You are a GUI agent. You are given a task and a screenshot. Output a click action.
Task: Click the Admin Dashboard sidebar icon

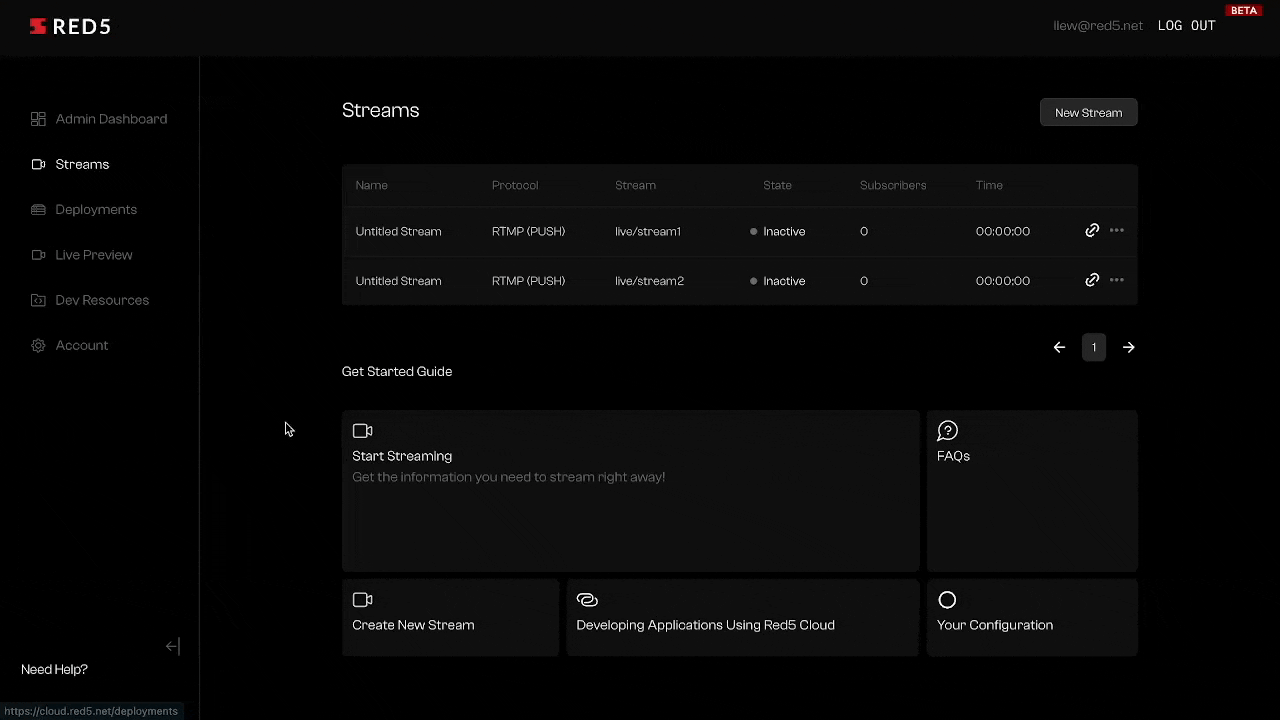tap(38, 119)
